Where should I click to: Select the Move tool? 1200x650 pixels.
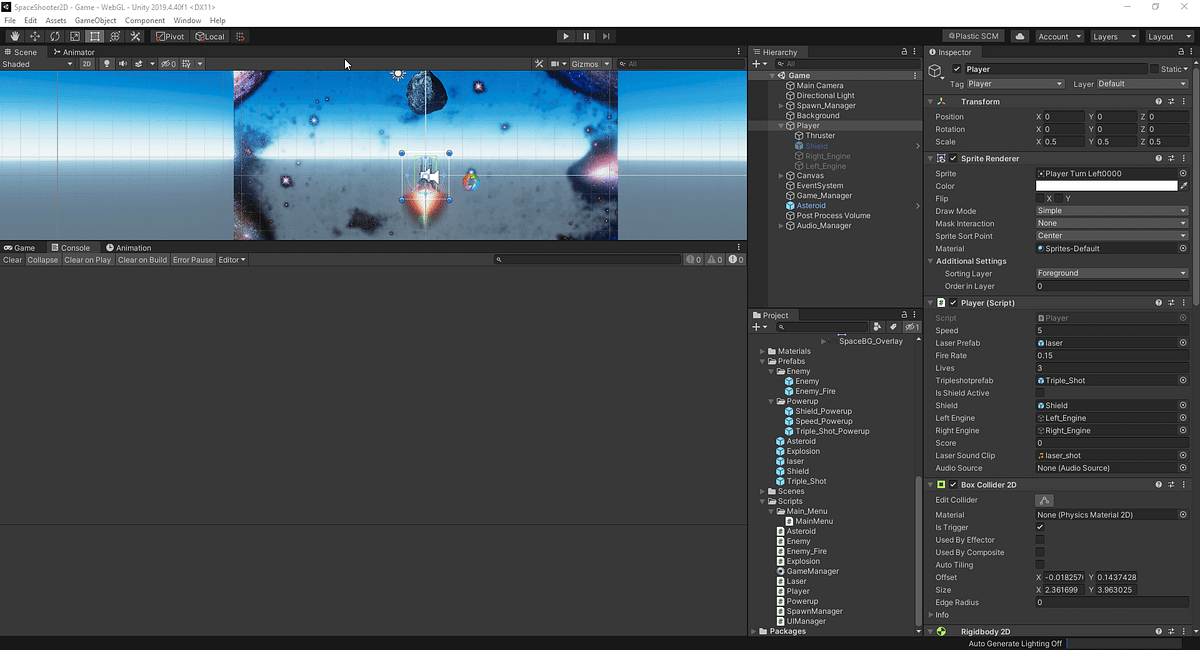[x=33, y=36]
